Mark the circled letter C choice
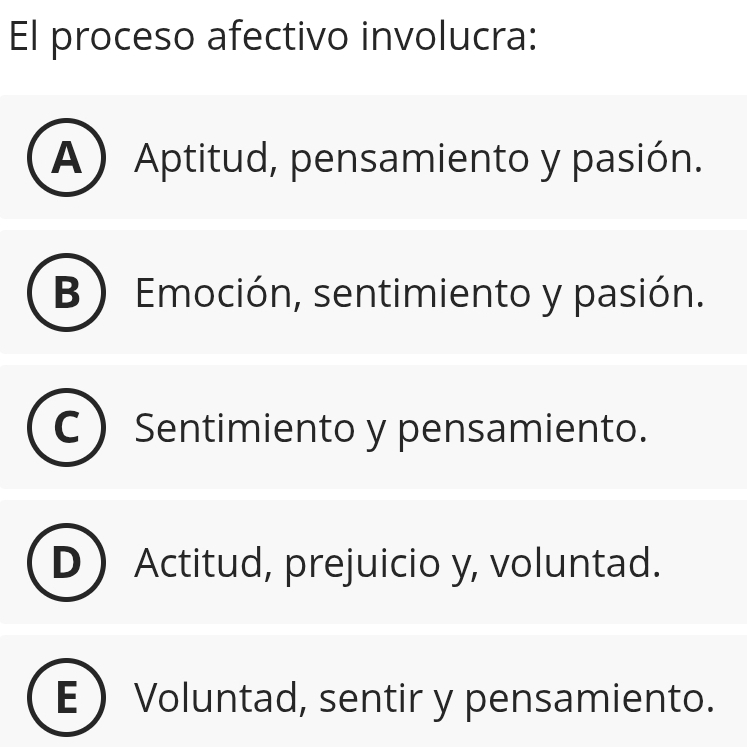747x747 pixels. pos(66,428)
